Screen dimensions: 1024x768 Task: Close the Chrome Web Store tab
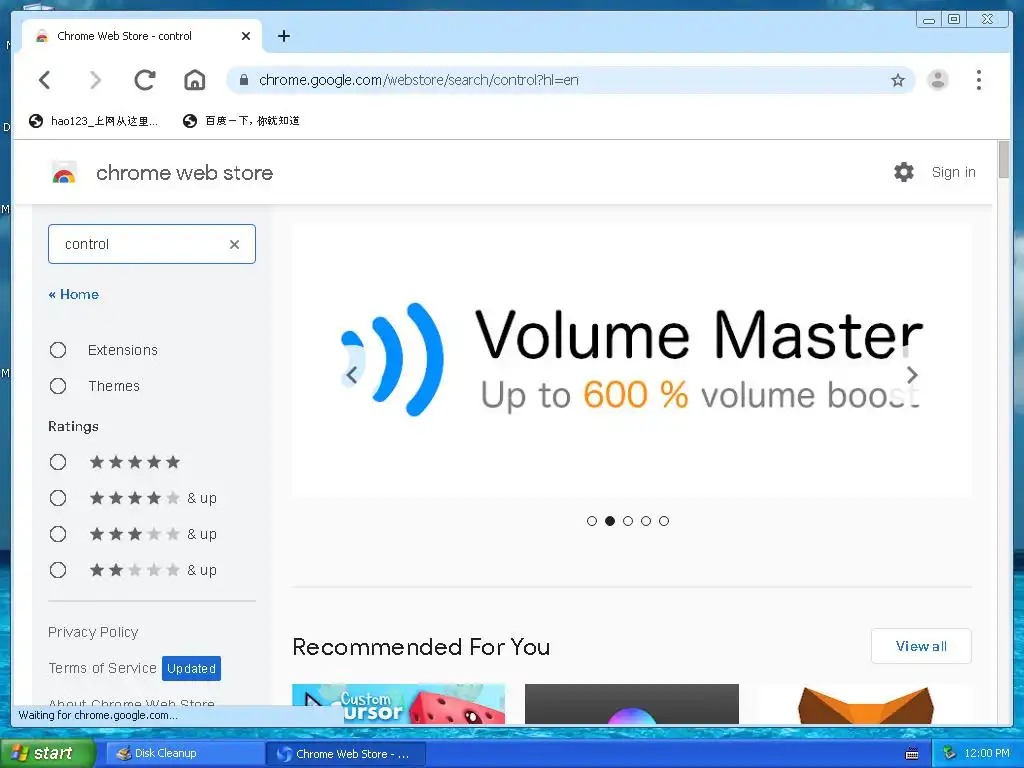(x=246, y=36)
